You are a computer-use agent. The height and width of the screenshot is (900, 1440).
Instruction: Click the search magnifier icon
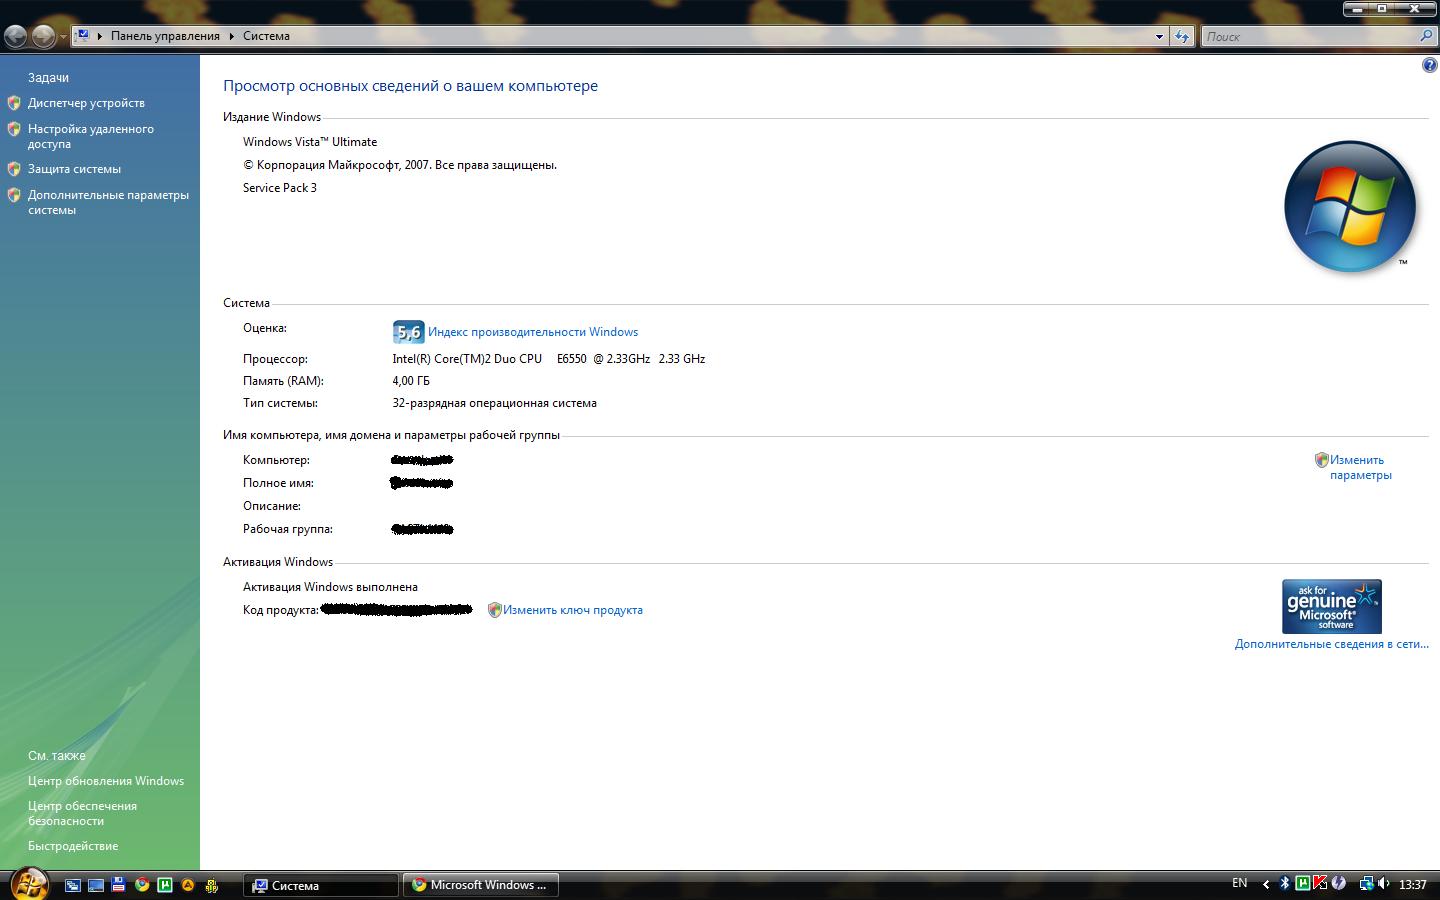tap(1426, 36)
